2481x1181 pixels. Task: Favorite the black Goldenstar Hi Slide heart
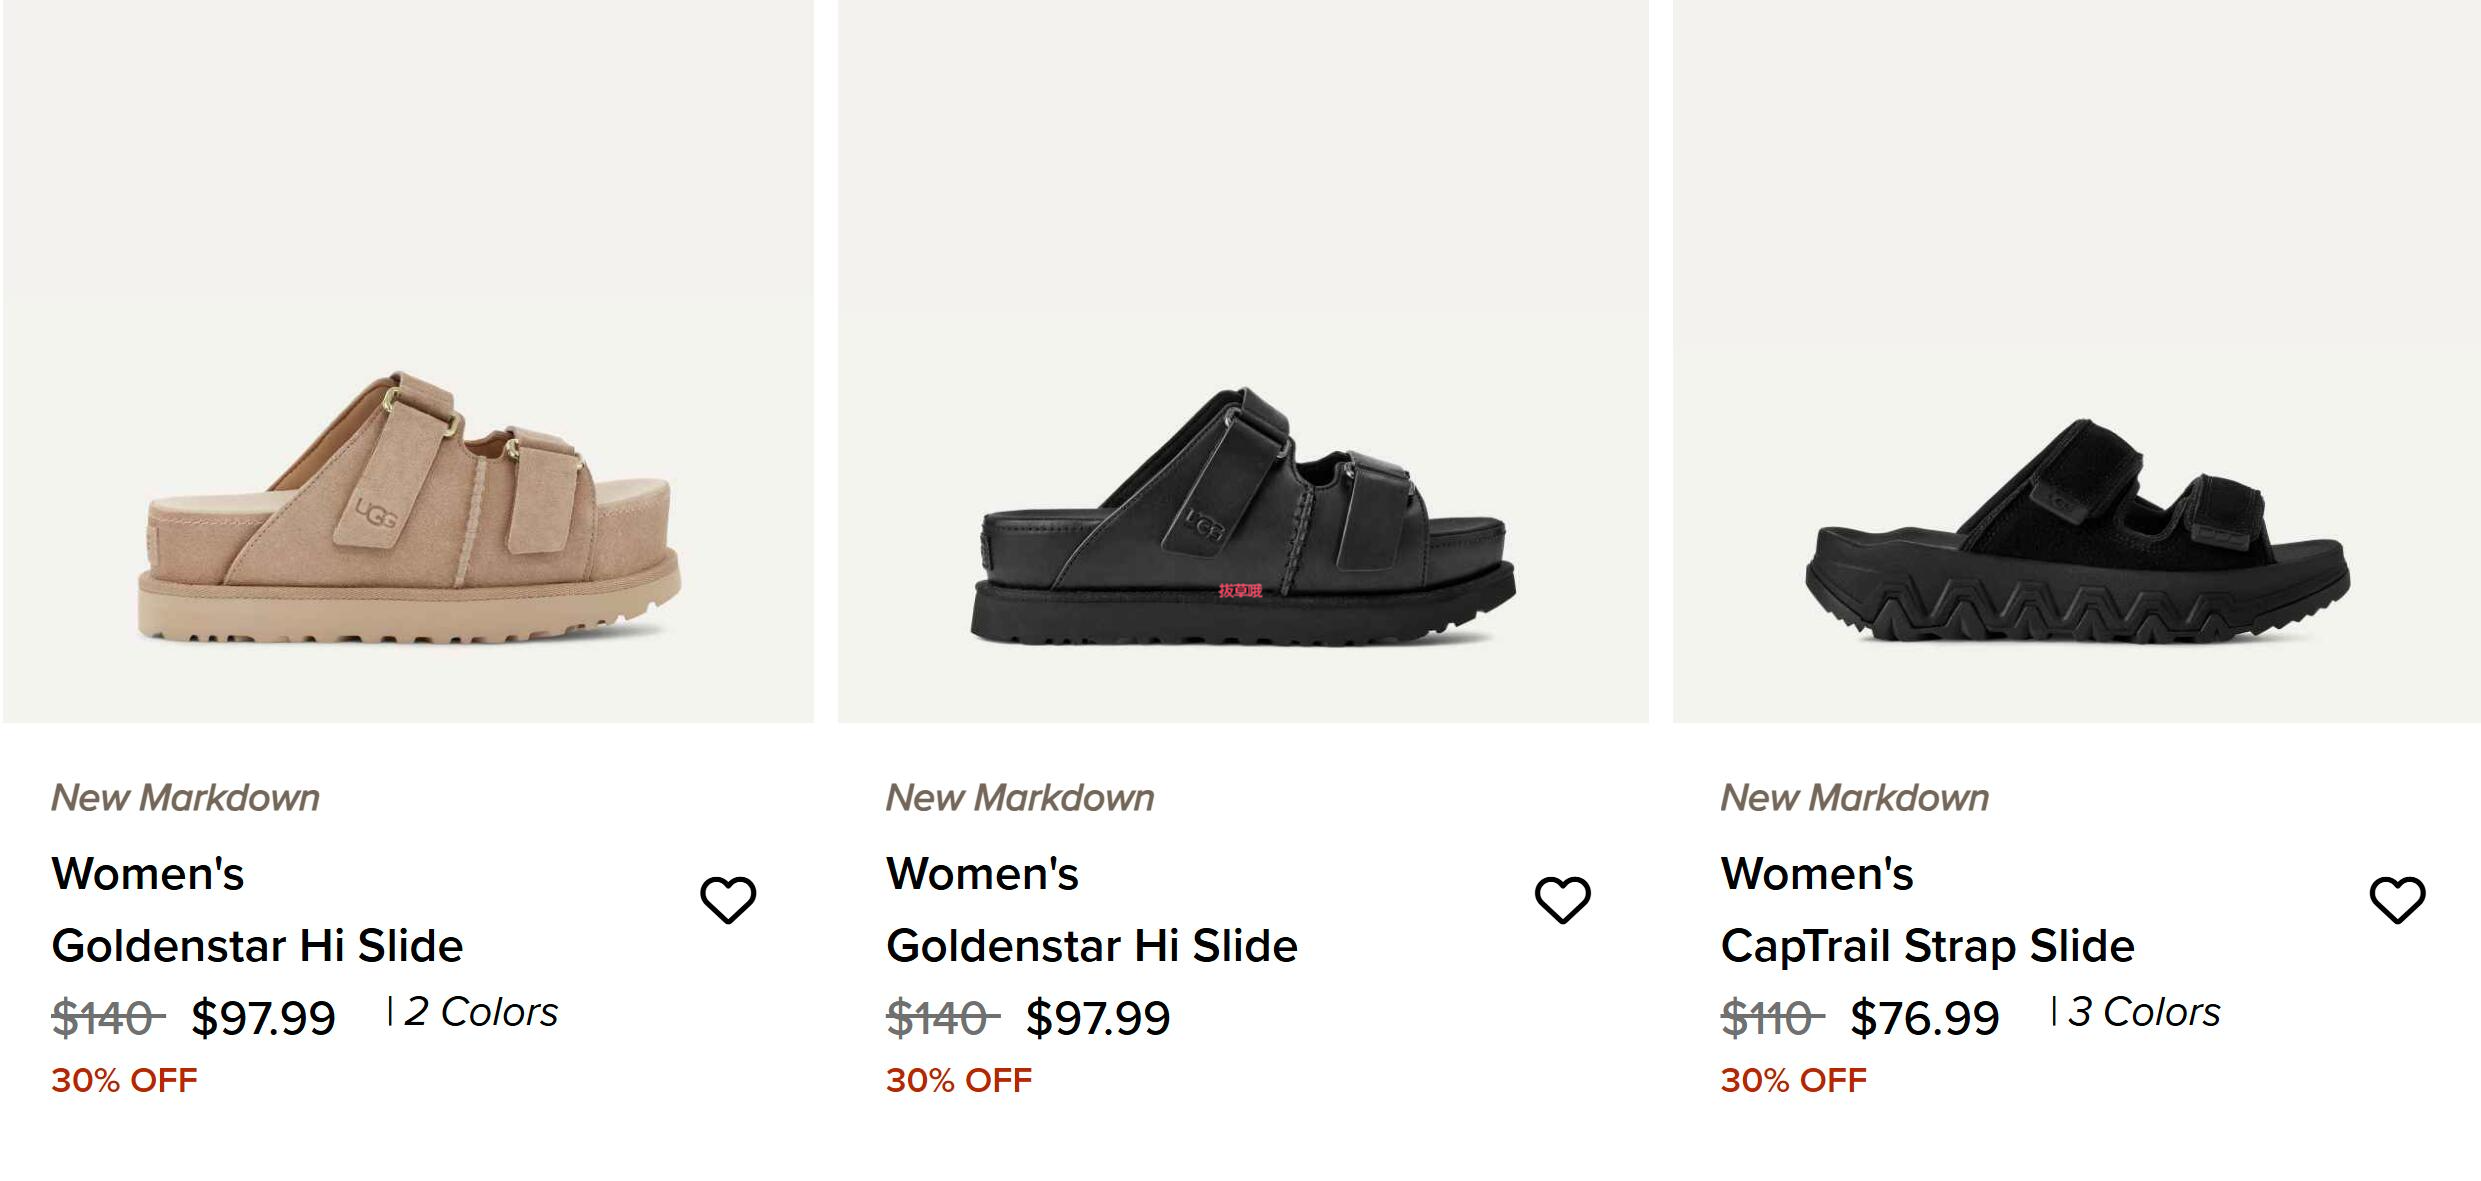1563,900
